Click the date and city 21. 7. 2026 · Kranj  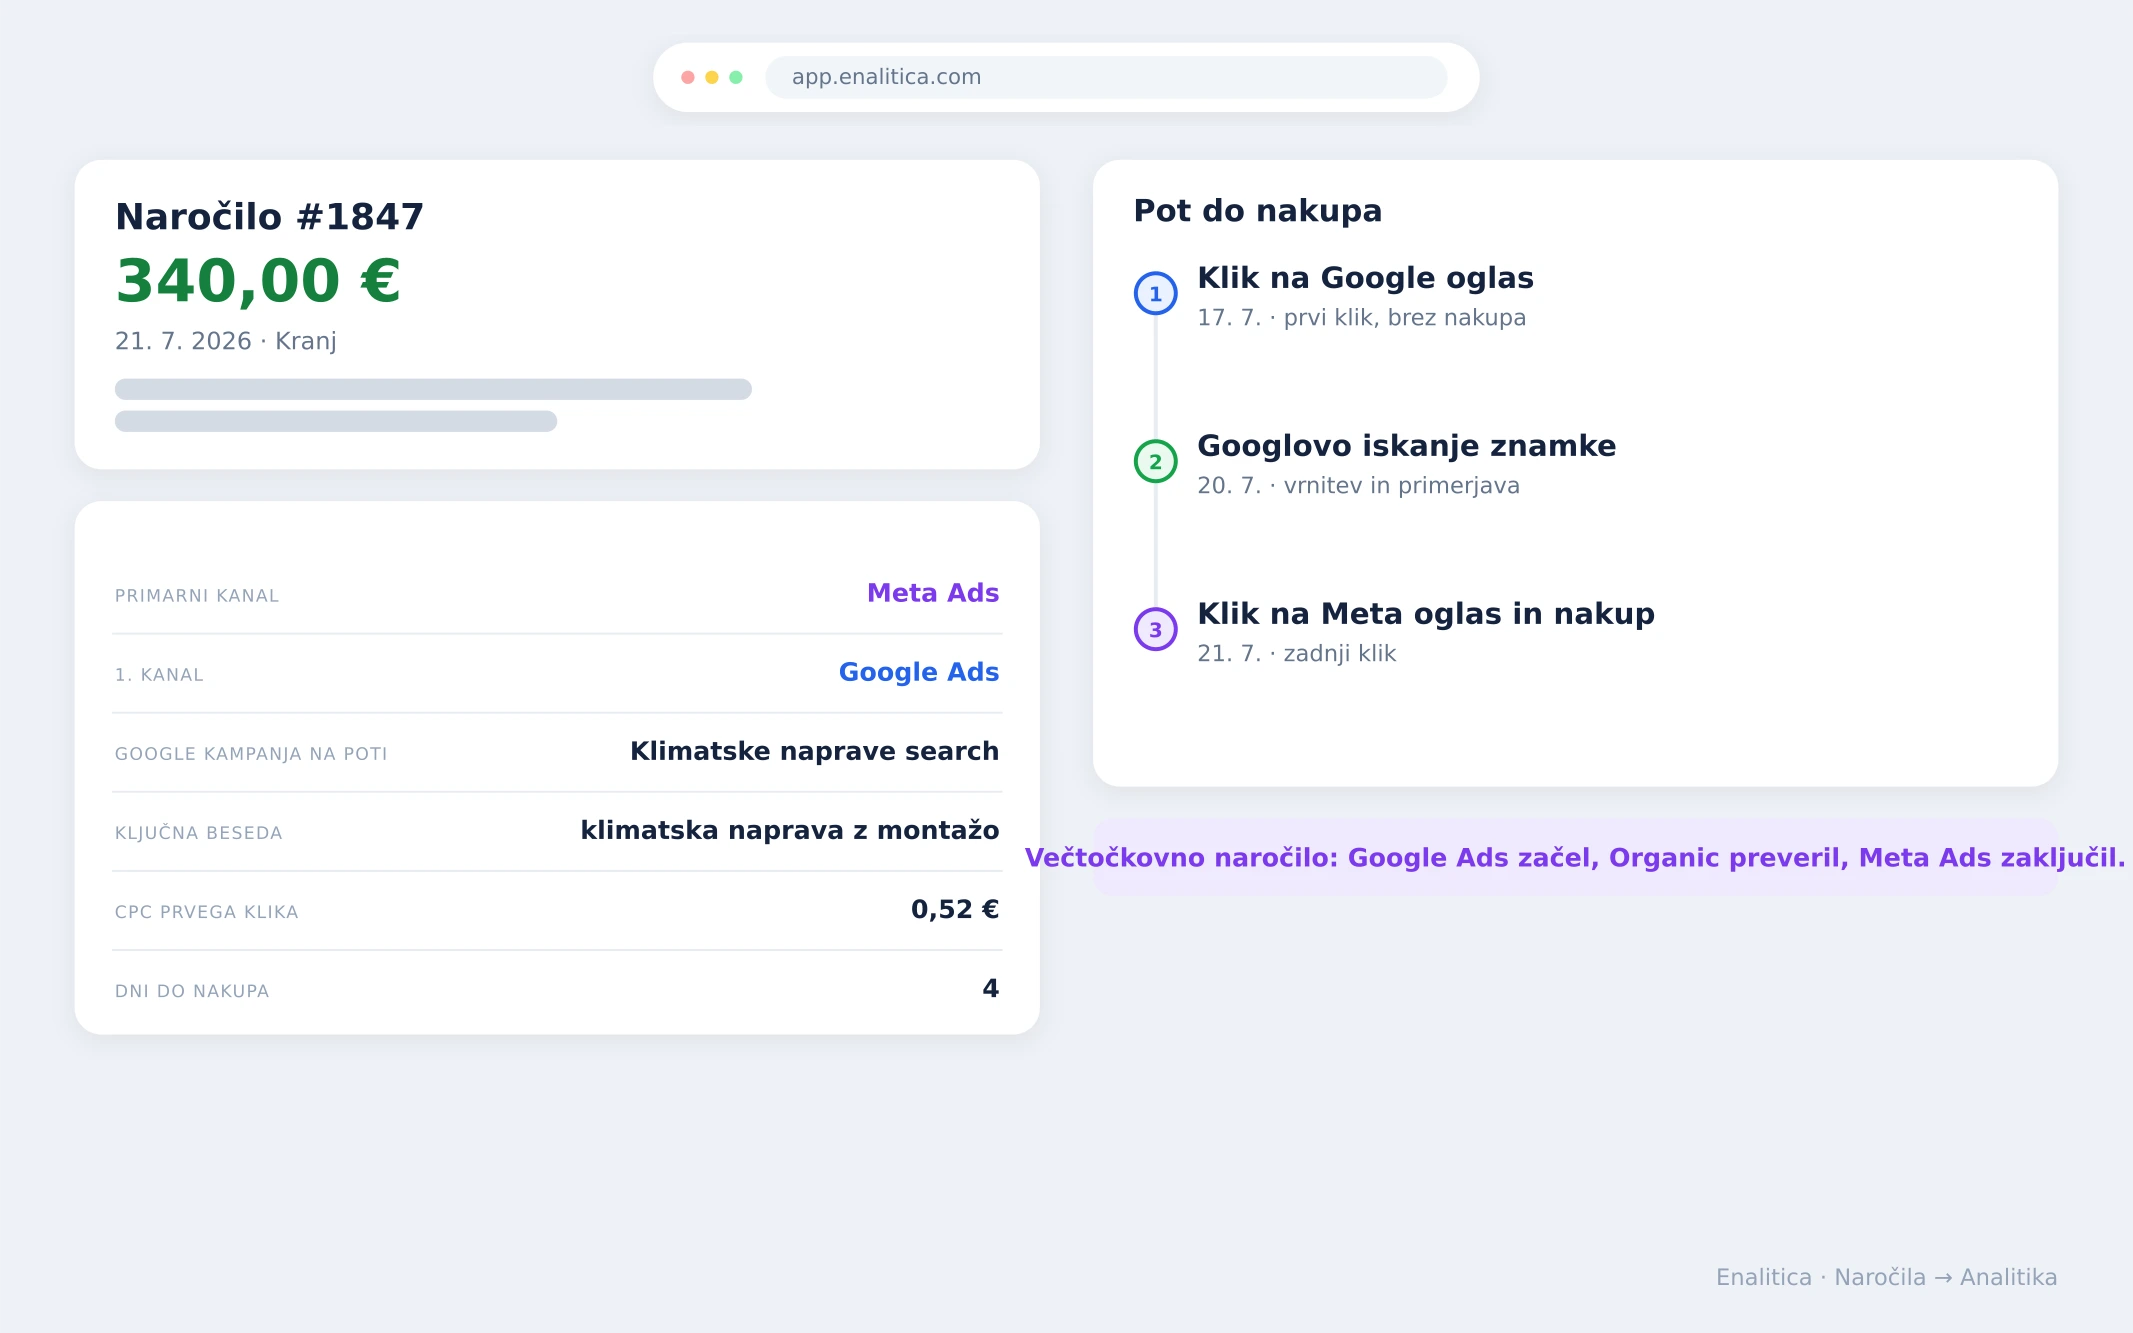pyautogui.click(x=226, y=341)
